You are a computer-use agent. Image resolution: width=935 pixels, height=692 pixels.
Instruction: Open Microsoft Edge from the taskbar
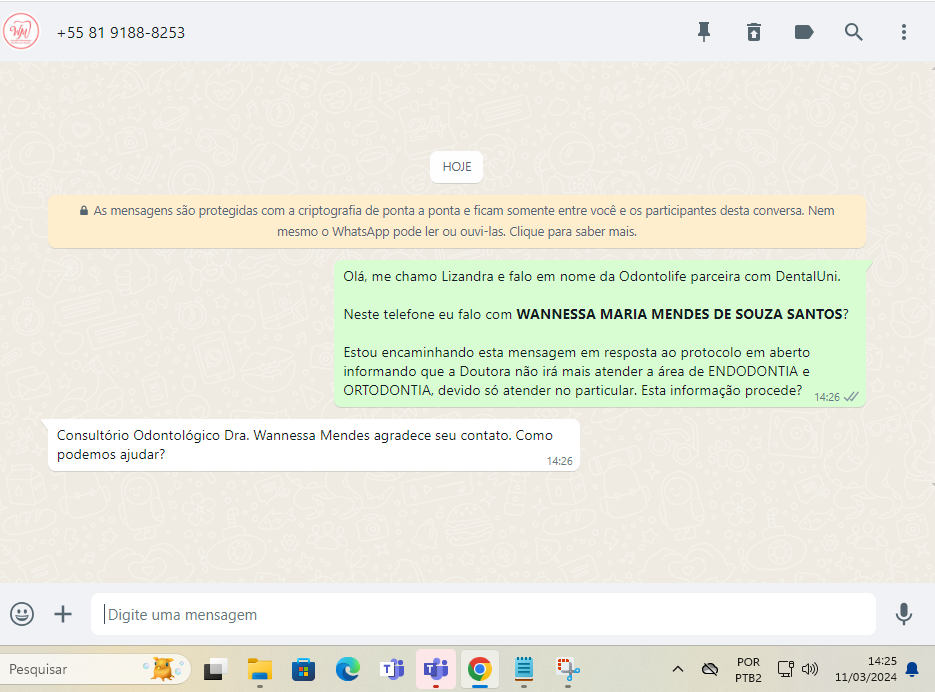(348, 669)
